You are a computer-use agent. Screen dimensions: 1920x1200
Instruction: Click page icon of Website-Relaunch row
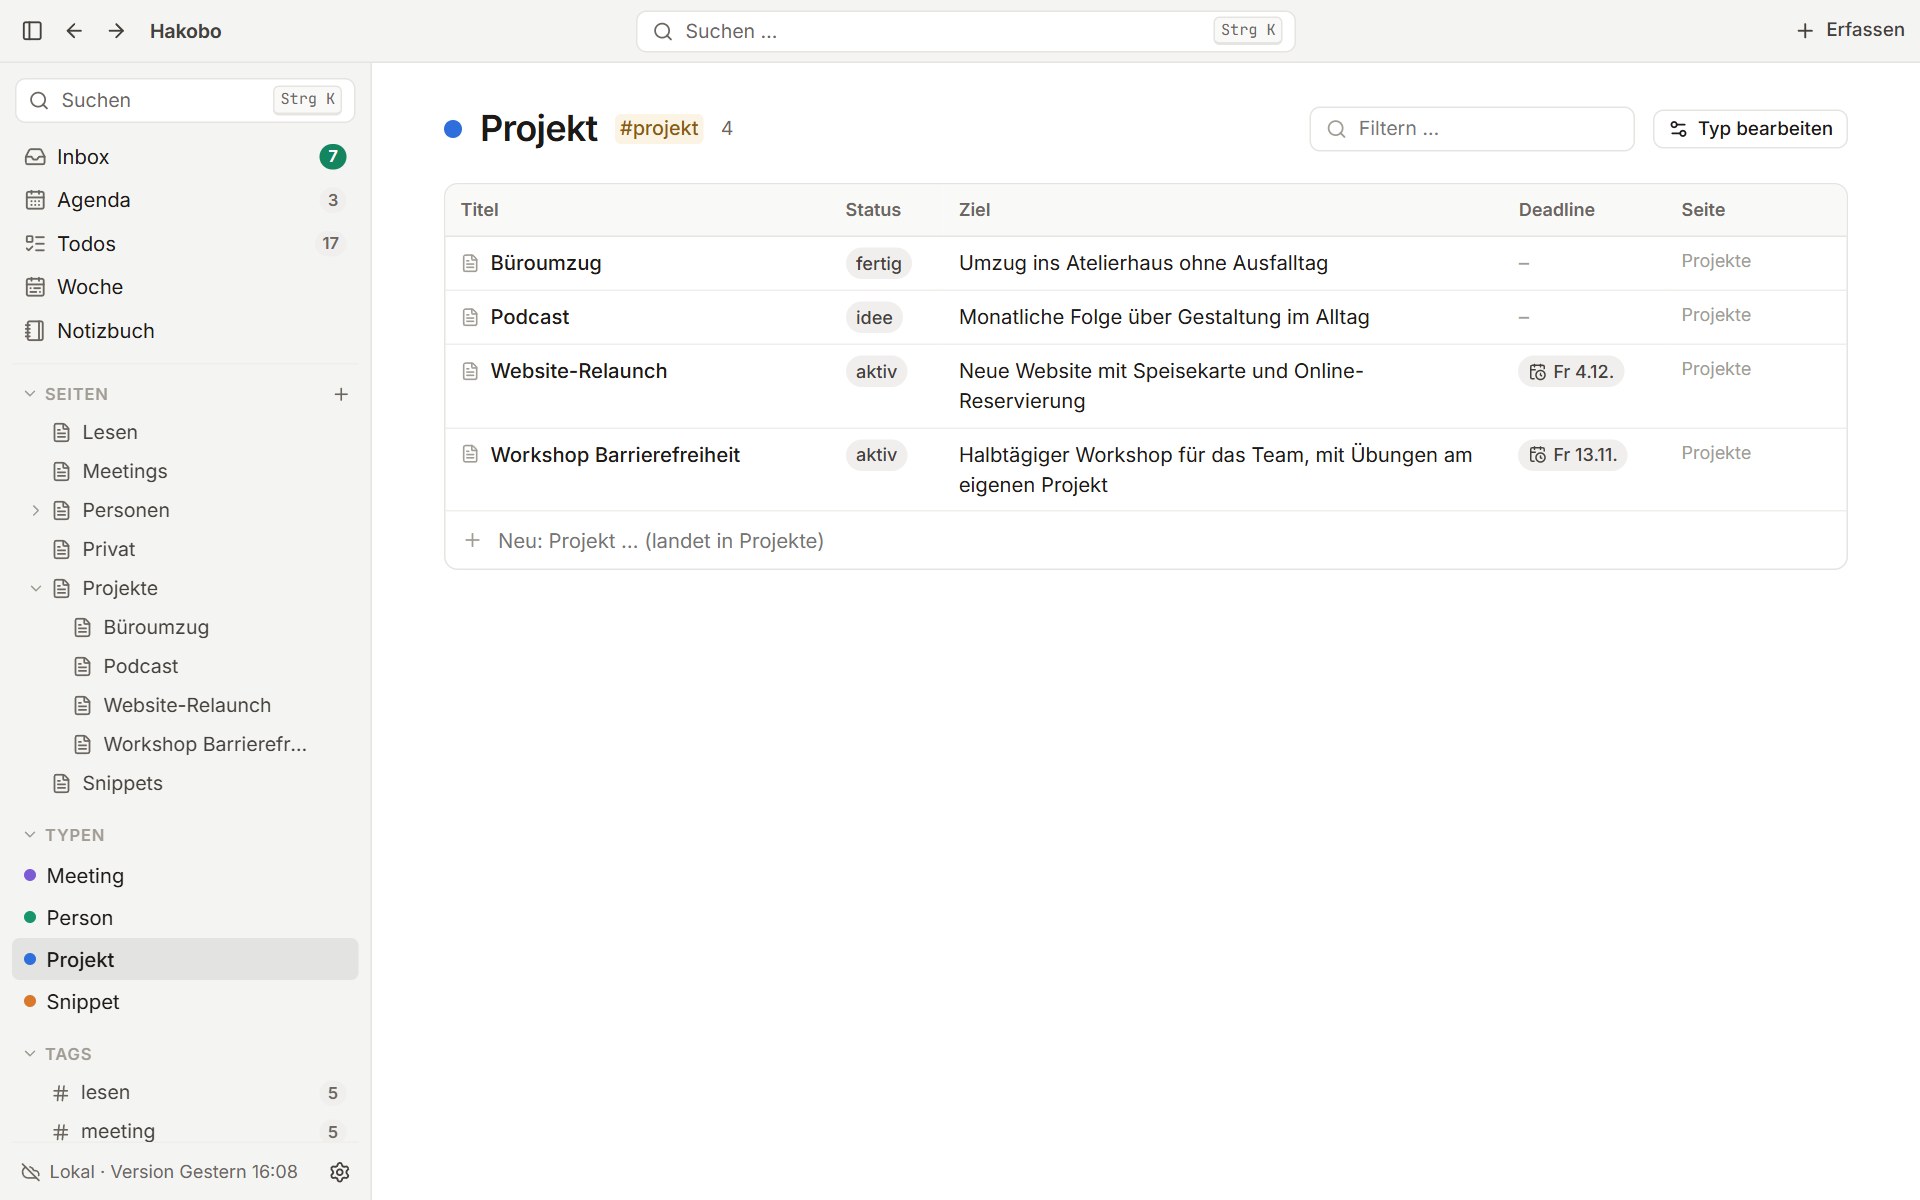click(470, 371)
